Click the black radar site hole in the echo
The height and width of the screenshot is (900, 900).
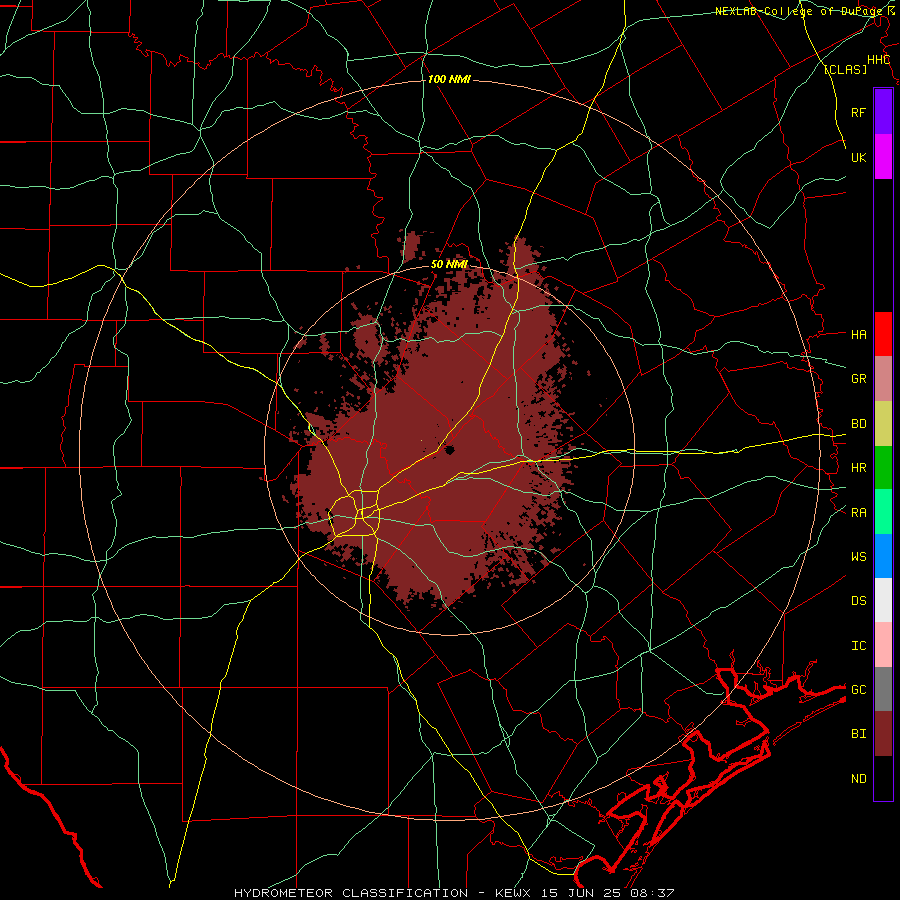tap(449, 449)
